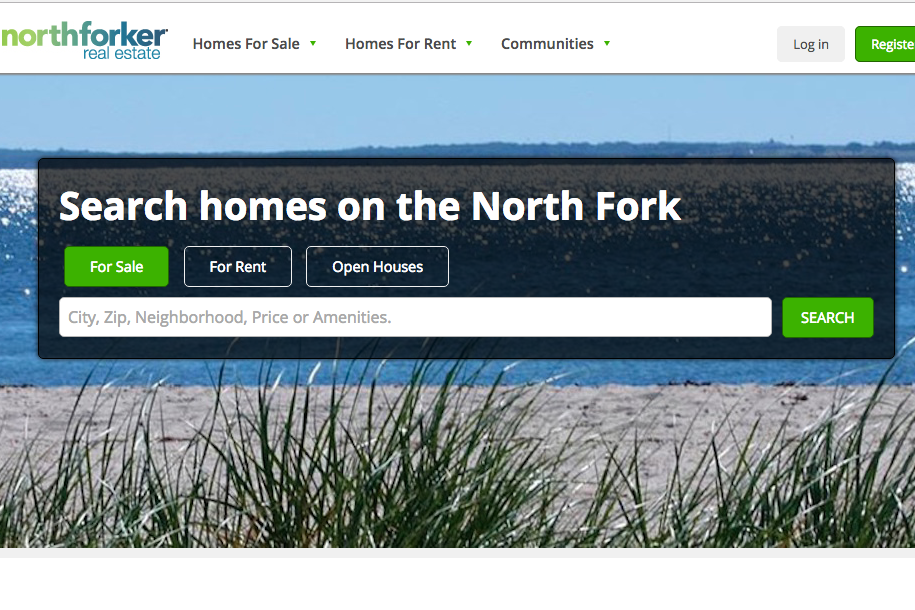Open the Homes For Rent menu
Screen dimensions: 915x610
[x=400, y=44]
